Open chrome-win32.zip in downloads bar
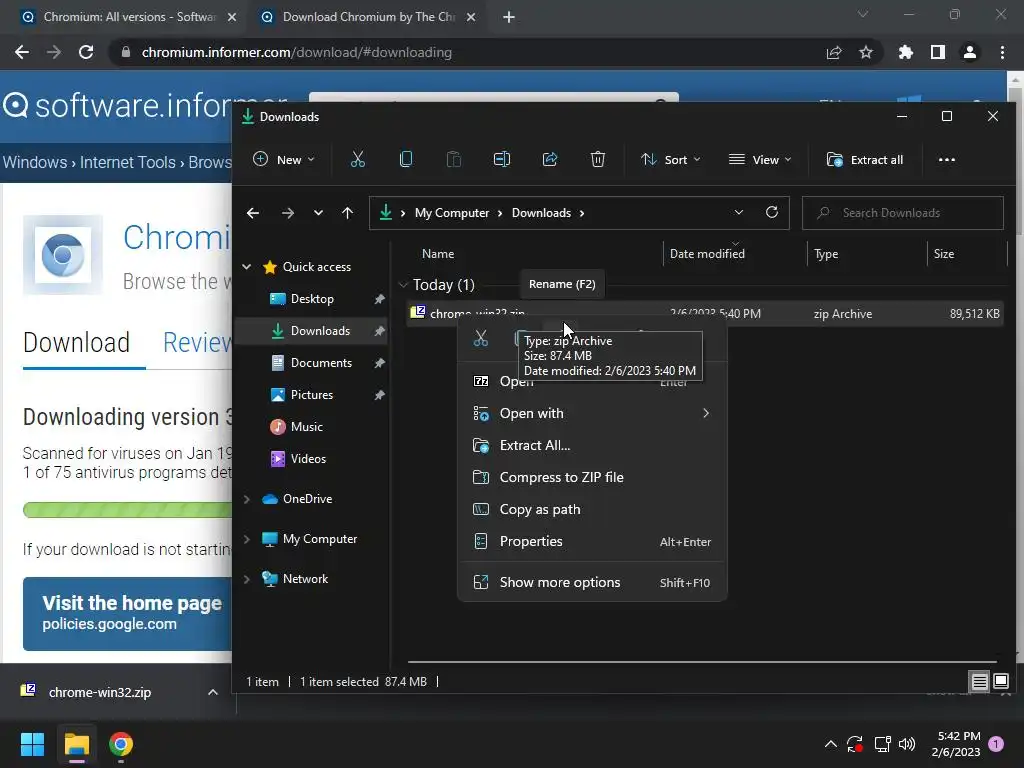The height and width of the screenshot is (768, 1024). (x=98, y=692)
